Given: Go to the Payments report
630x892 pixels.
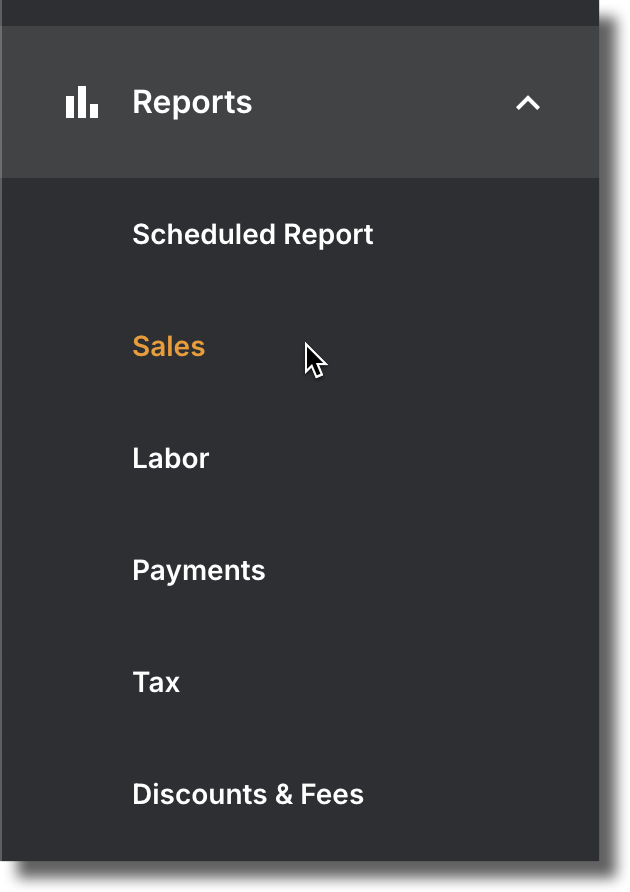Looking at the screenshot, I should tap(199, 571).
